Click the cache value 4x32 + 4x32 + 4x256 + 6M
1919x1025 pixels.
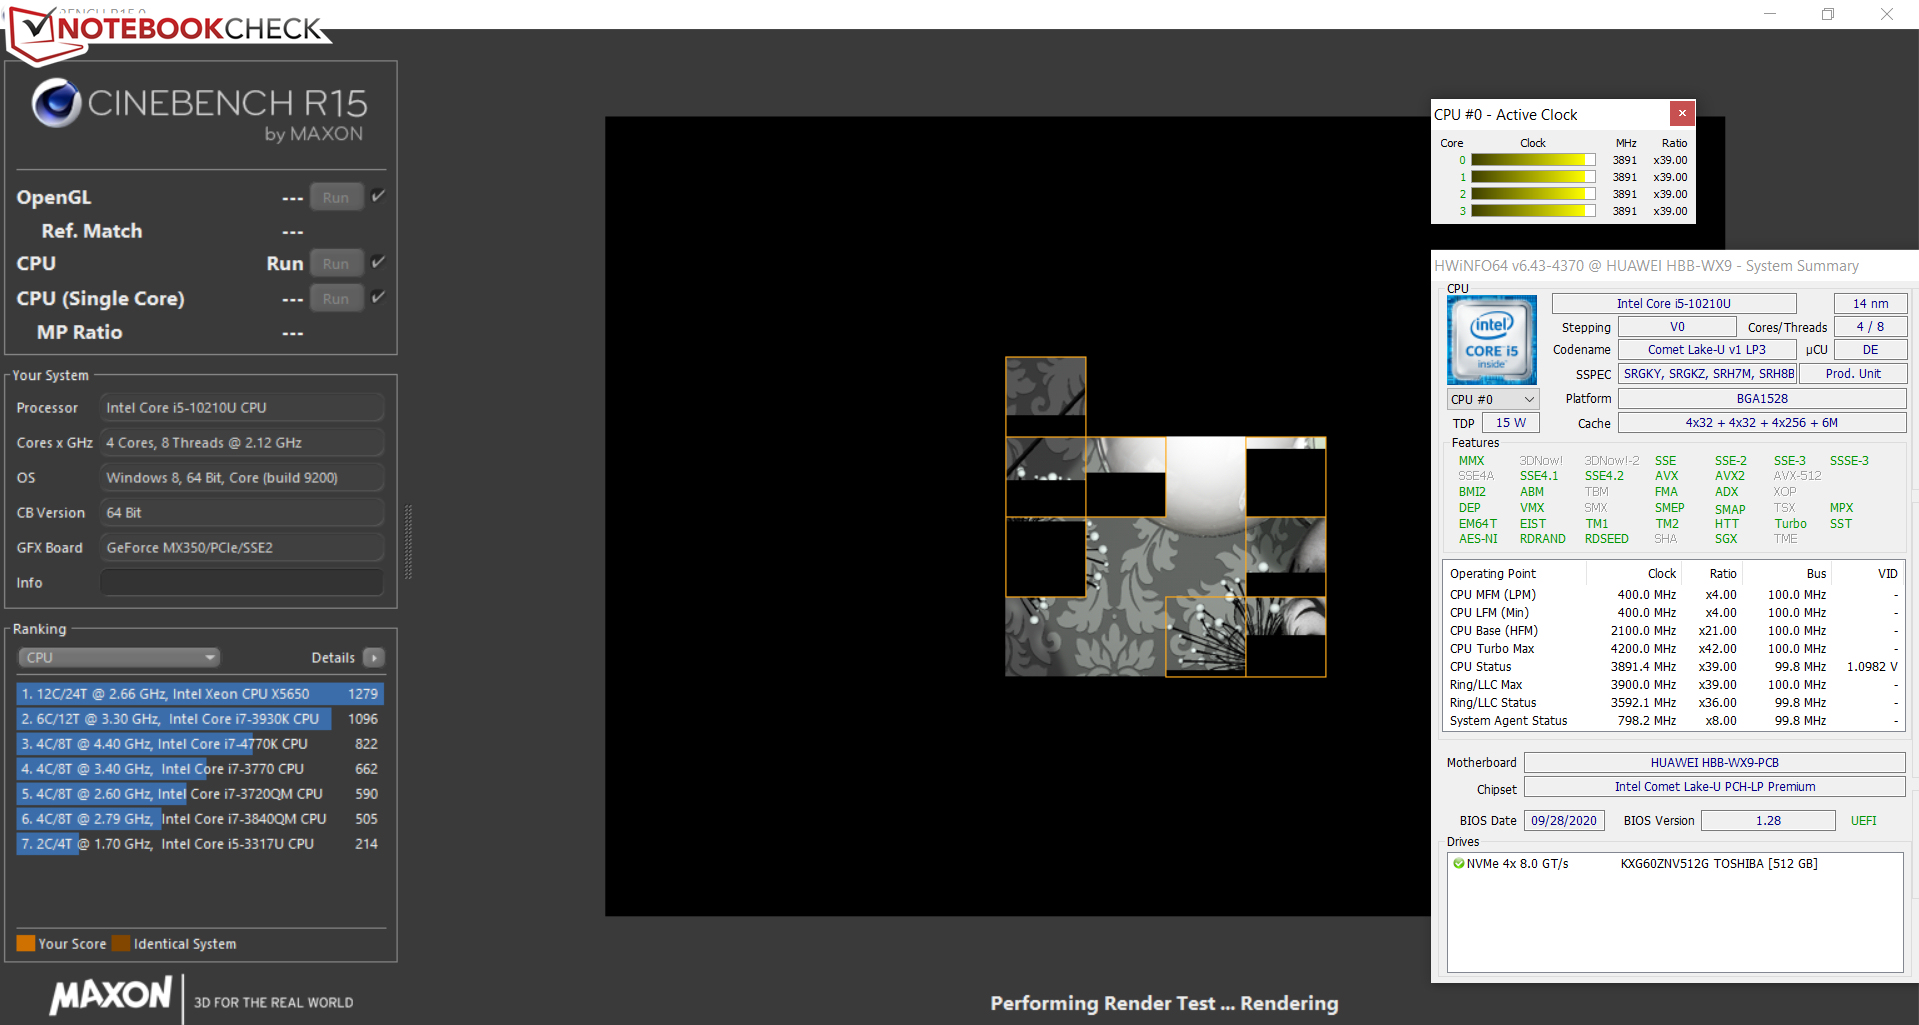(x=1762, y=423)
